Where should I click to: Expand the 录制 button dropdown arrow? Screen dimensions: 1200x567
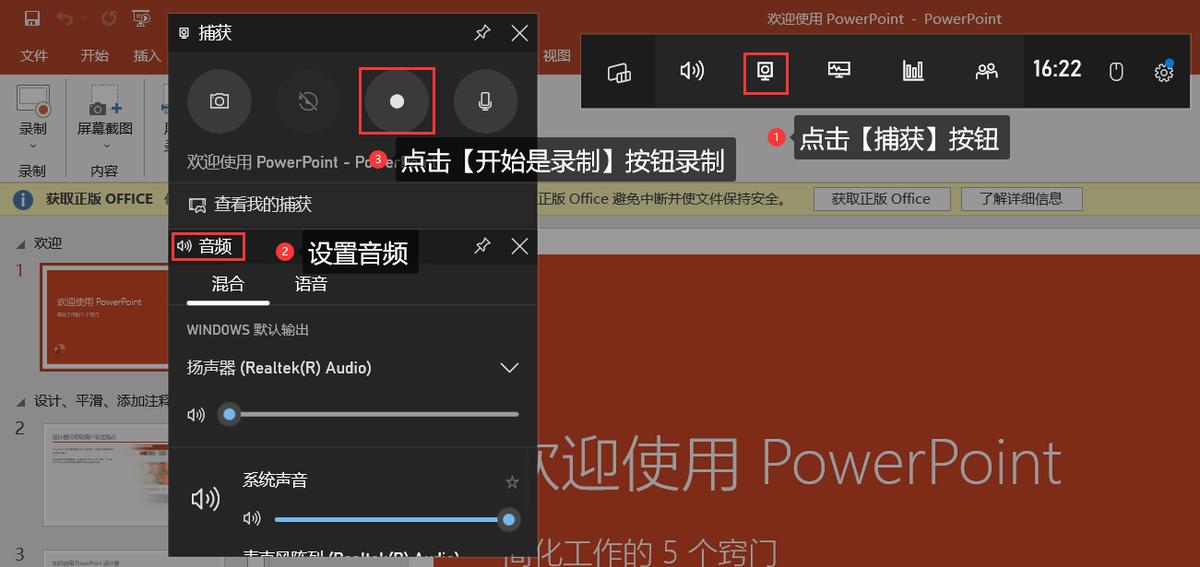(x=33, y=146)
